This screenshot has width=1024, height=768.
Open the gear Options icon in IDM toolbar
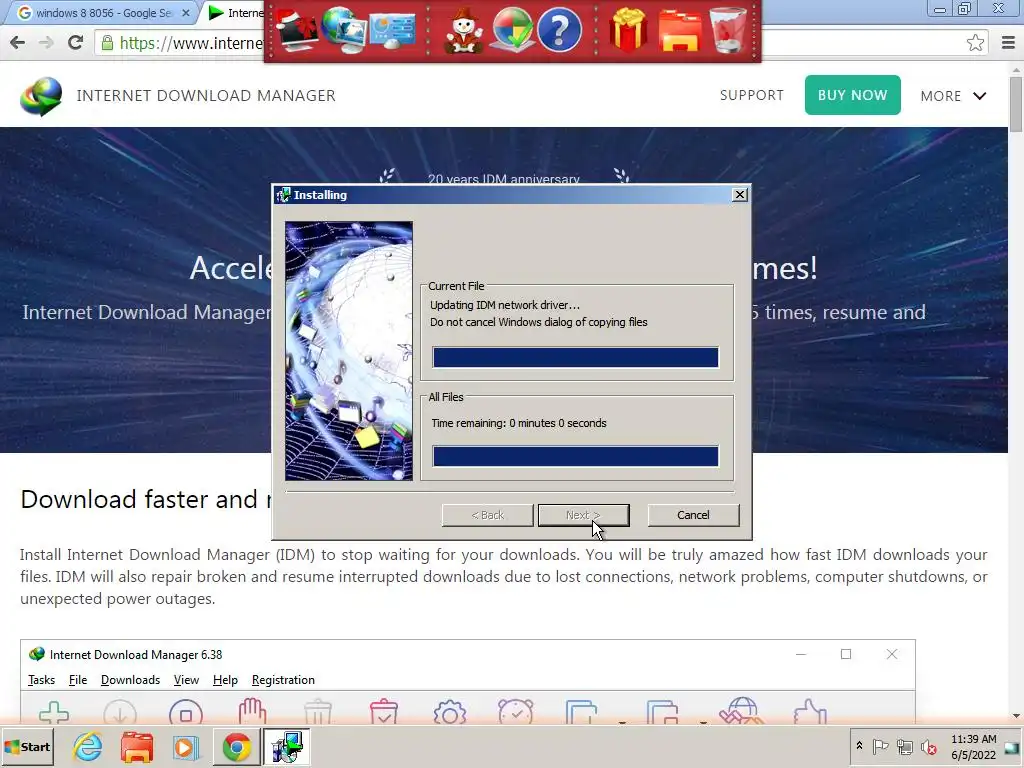450,713
